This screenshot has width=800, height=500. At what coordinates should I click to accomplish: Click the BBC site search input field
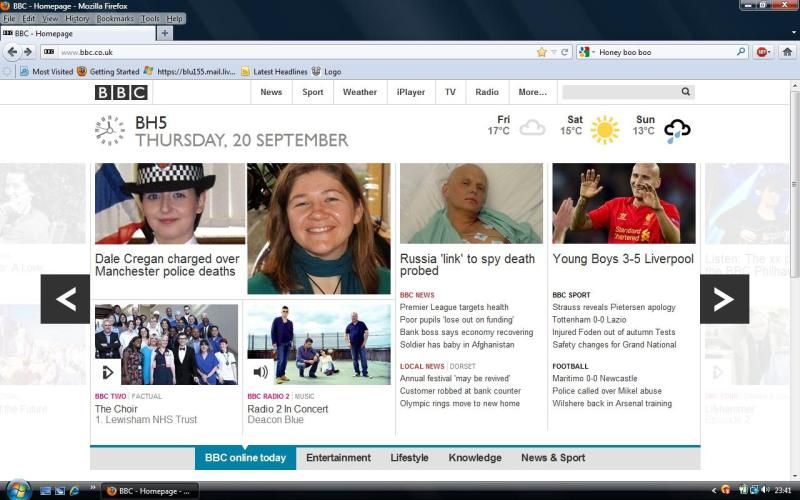point(620,92)
